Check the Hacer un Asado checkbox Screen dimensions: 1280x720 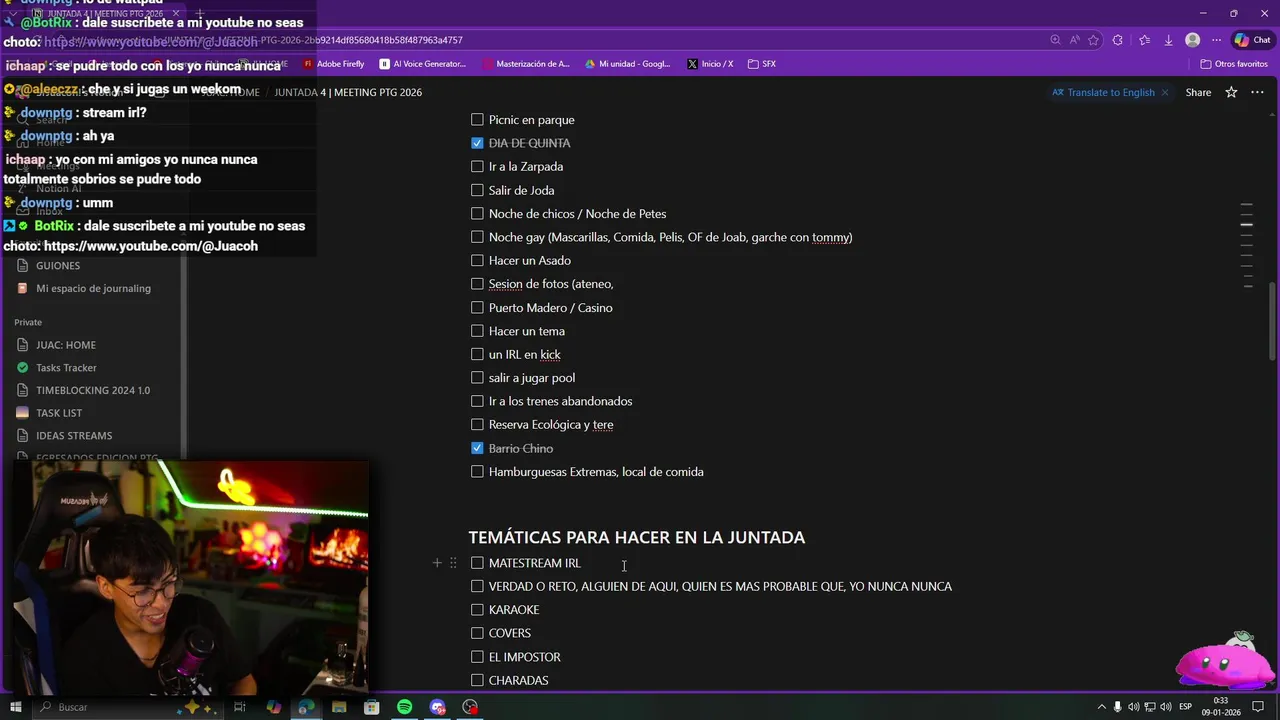477,260
